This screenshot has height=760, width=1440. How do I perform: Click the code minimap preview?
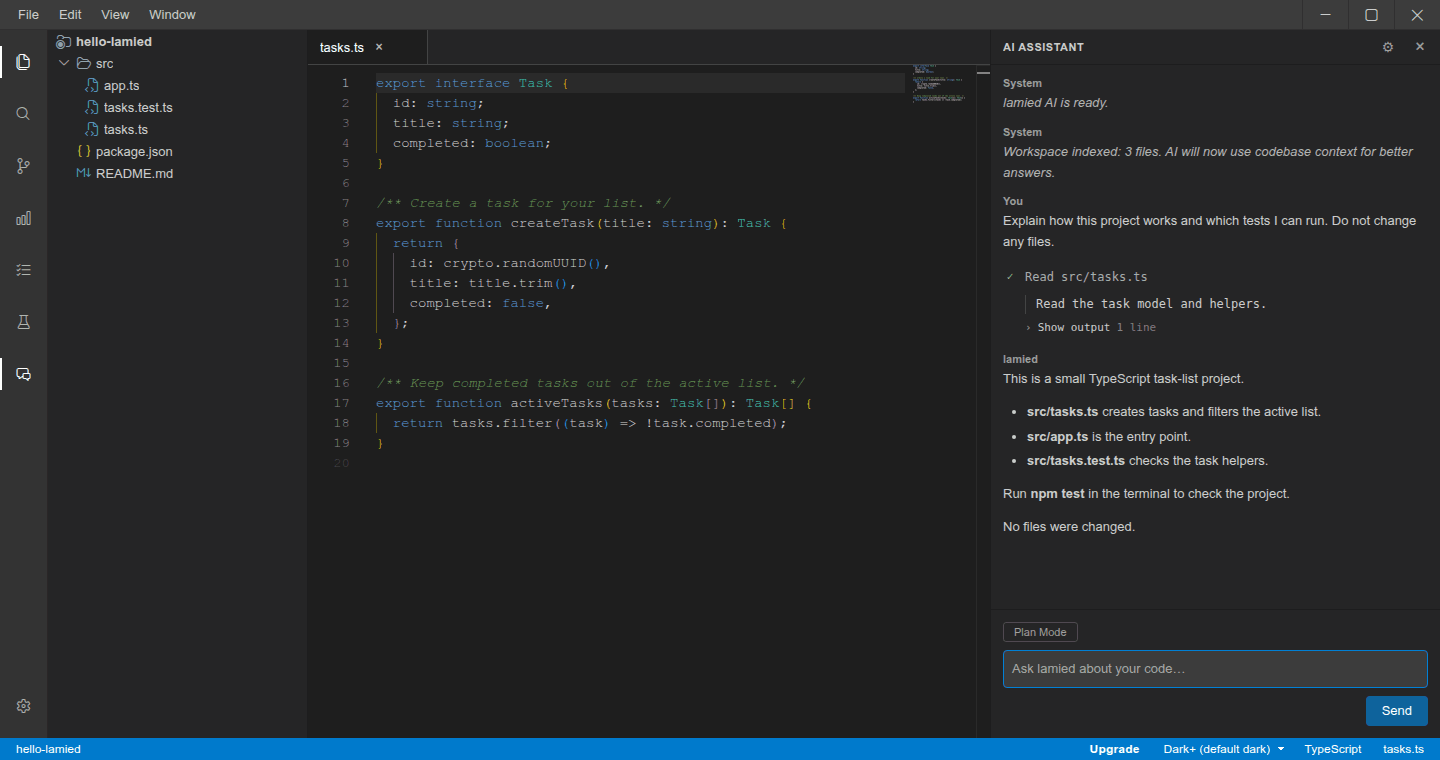(939, 85)
